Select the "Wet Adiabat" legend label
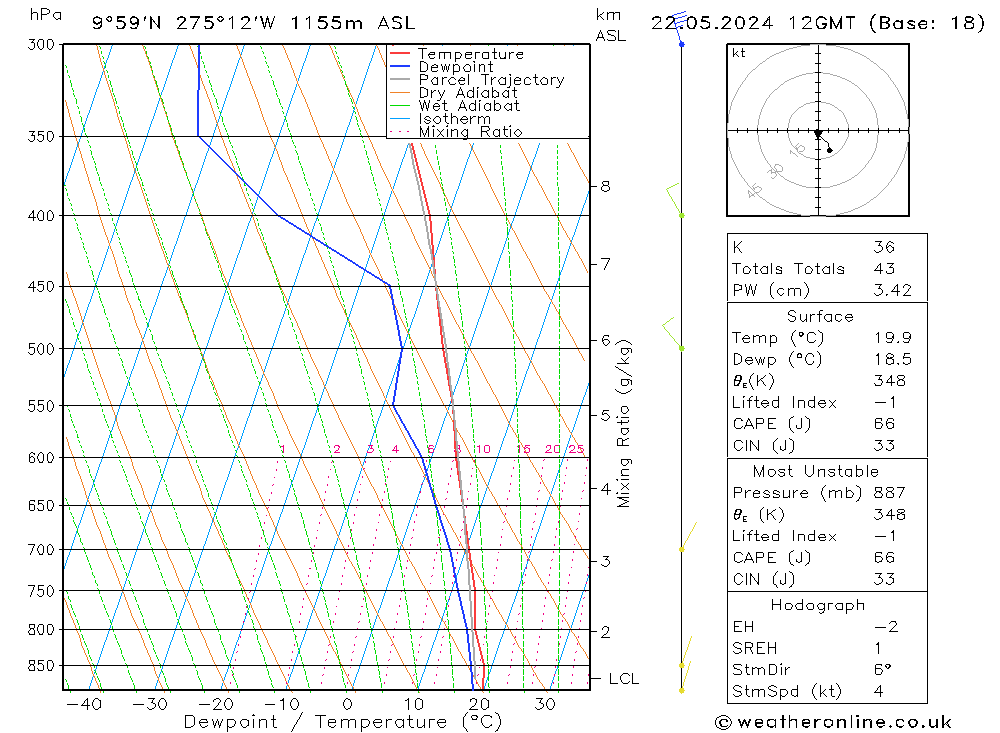This screenshot has width=1000, height=733. 469,106
